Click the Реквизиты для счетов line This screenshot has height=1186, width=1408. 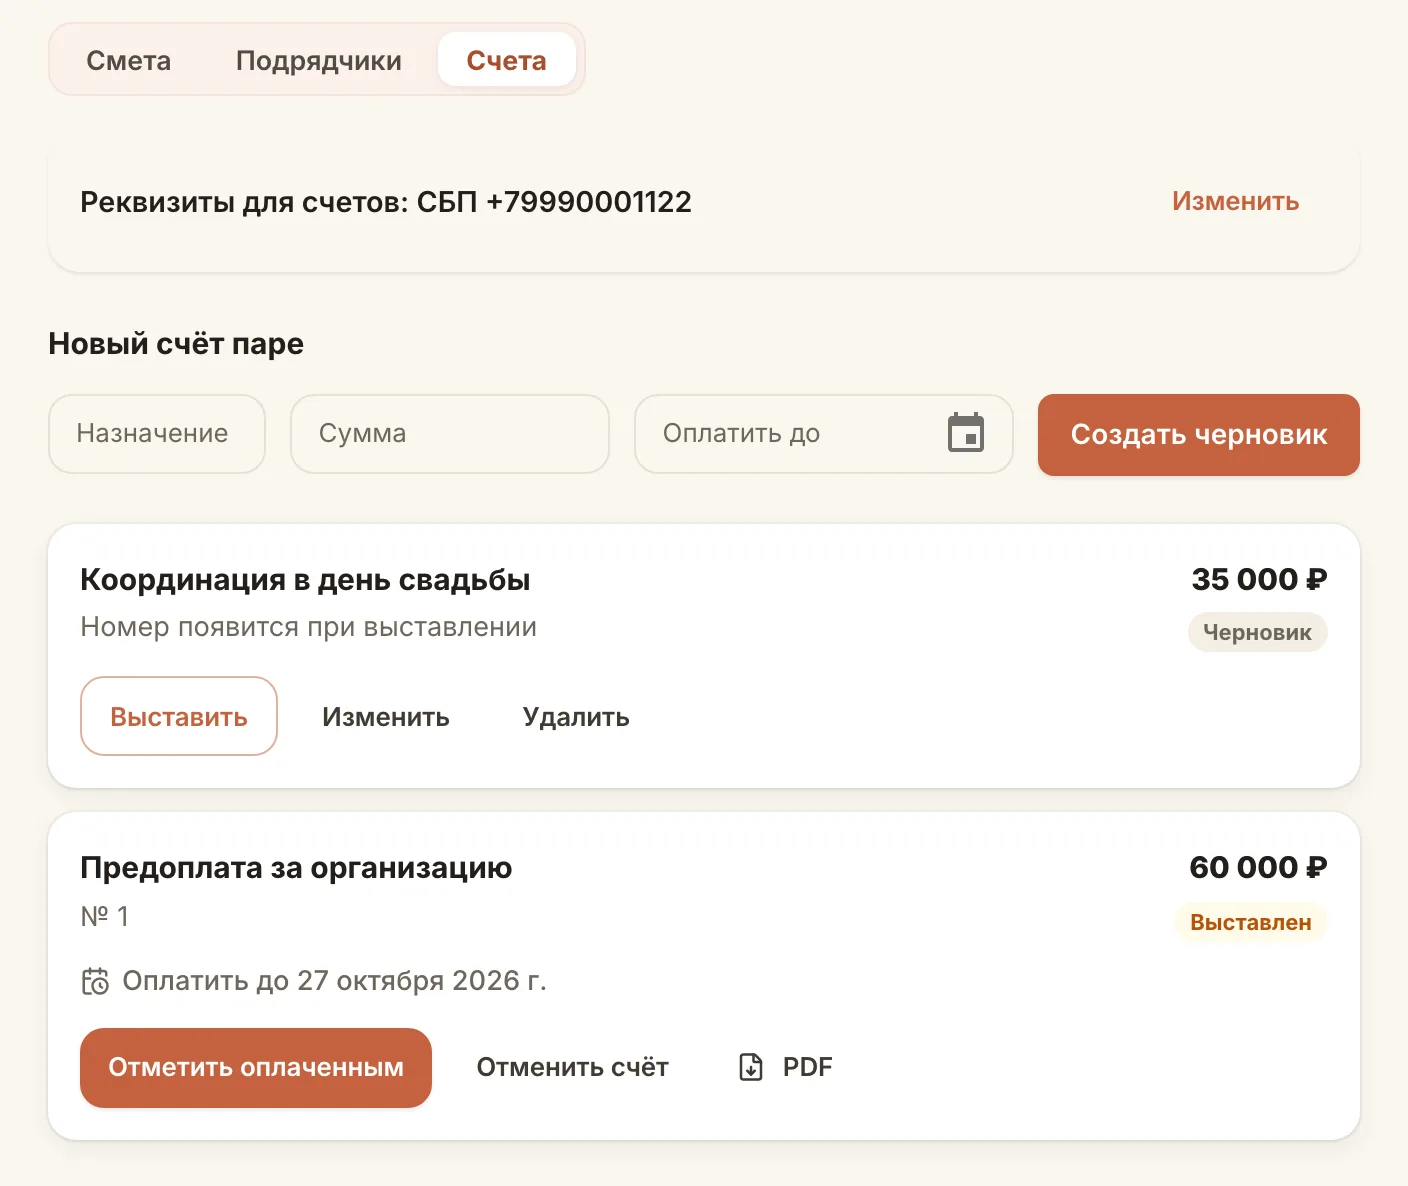386,202
